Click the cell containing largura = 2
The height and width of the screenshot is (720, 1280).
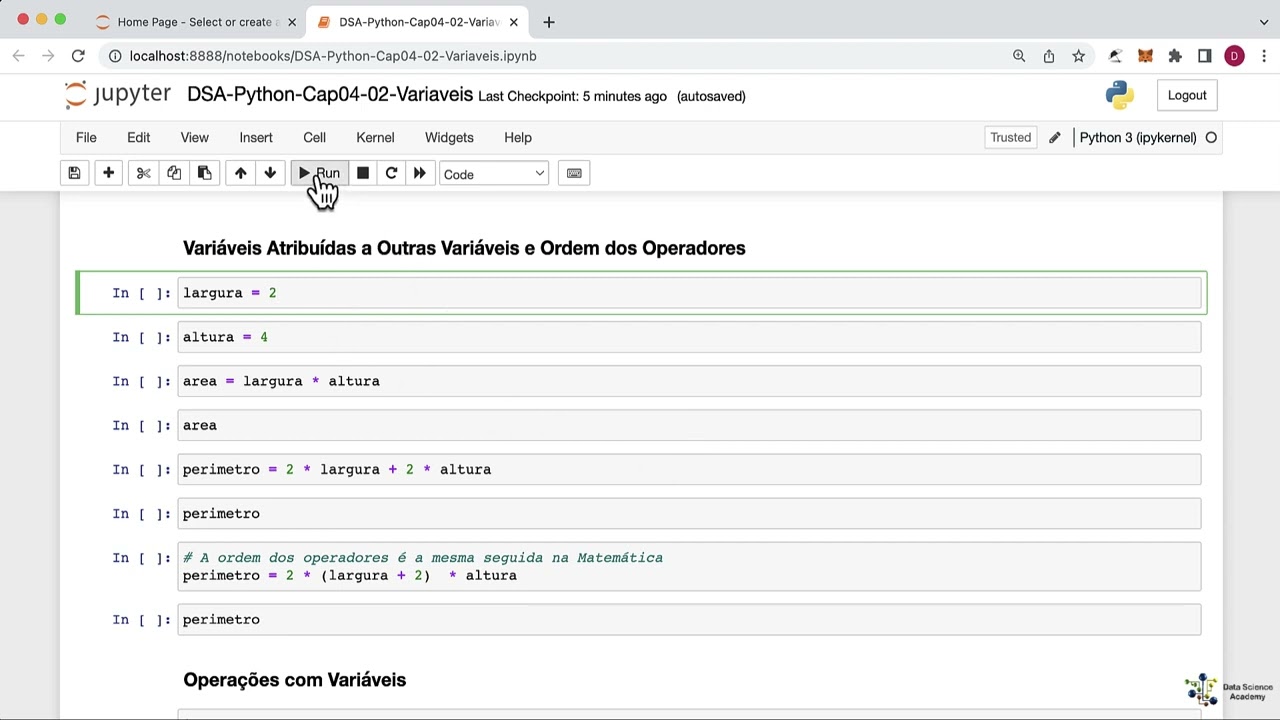click(x=690, y=293)
